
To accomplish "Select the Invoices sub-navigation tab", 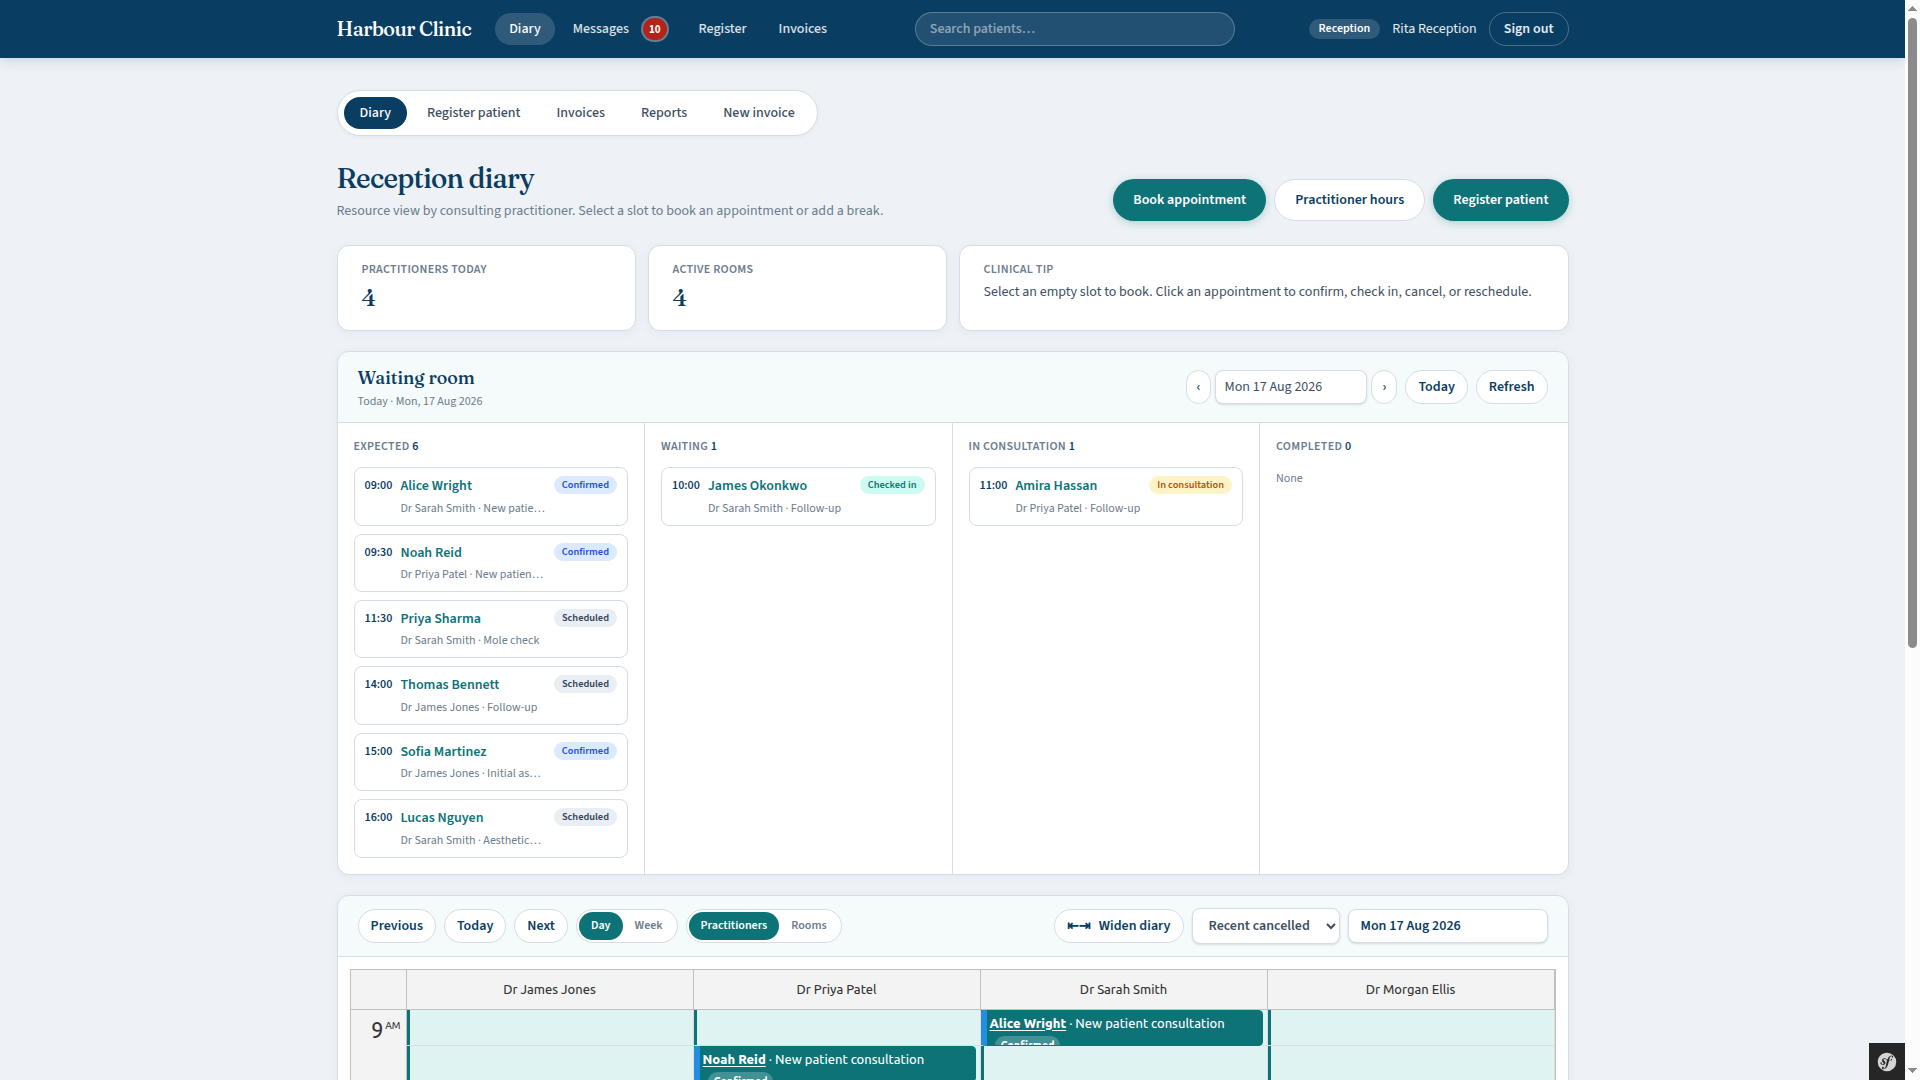I will (580, 113).
